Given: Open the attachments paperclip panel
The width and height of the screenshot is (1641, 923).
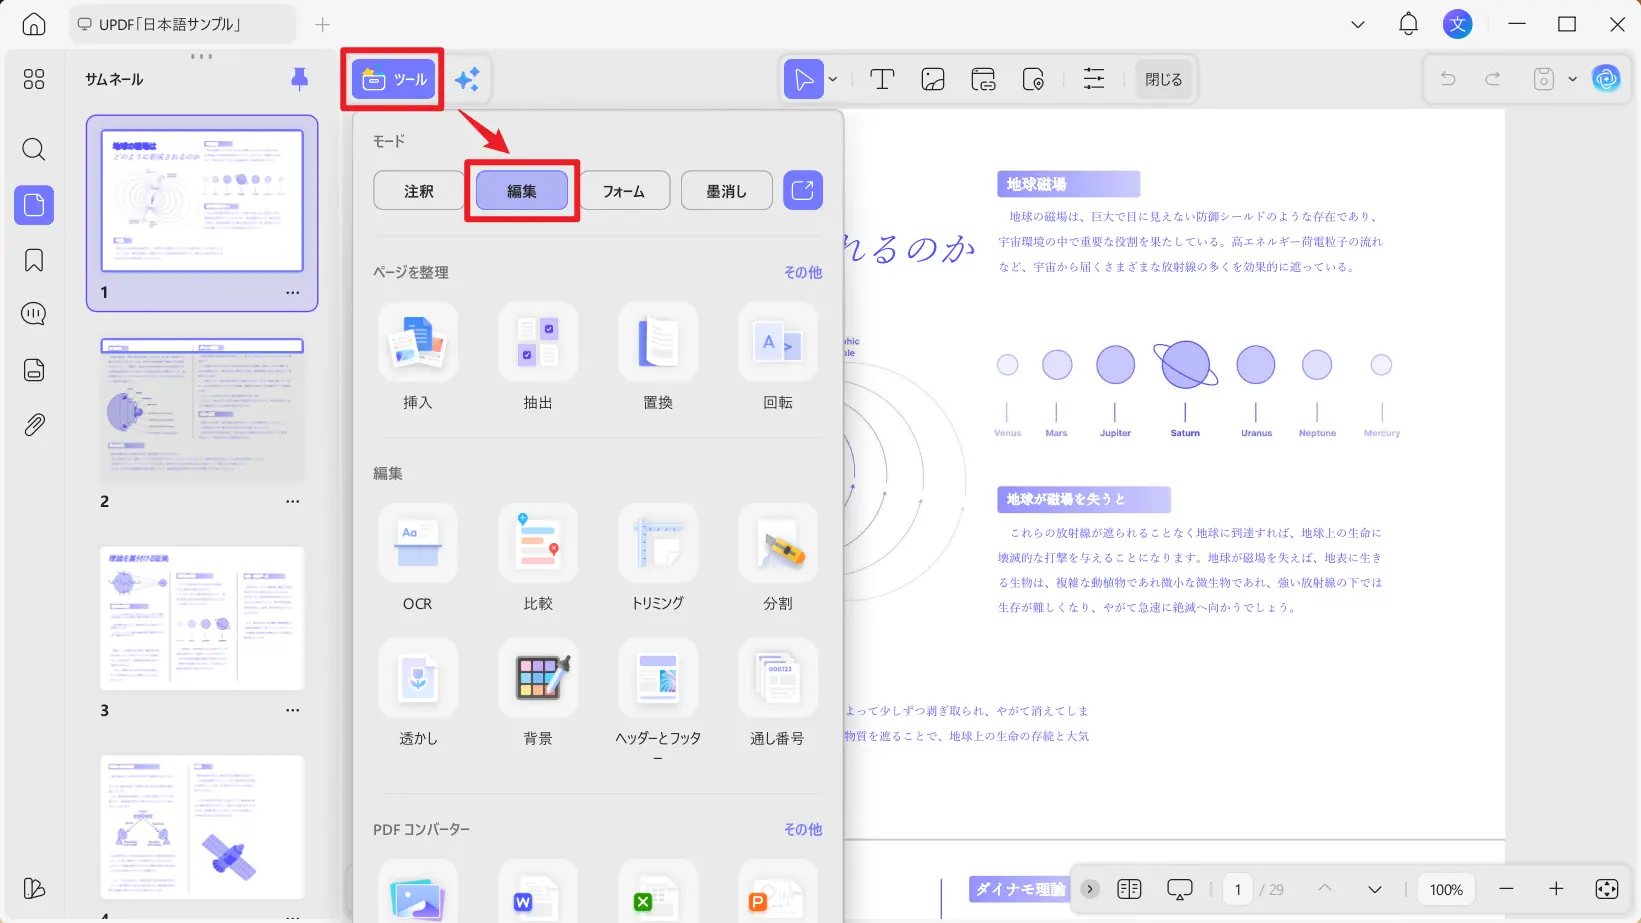Looking at the screenshot, I should click(34, 424).
